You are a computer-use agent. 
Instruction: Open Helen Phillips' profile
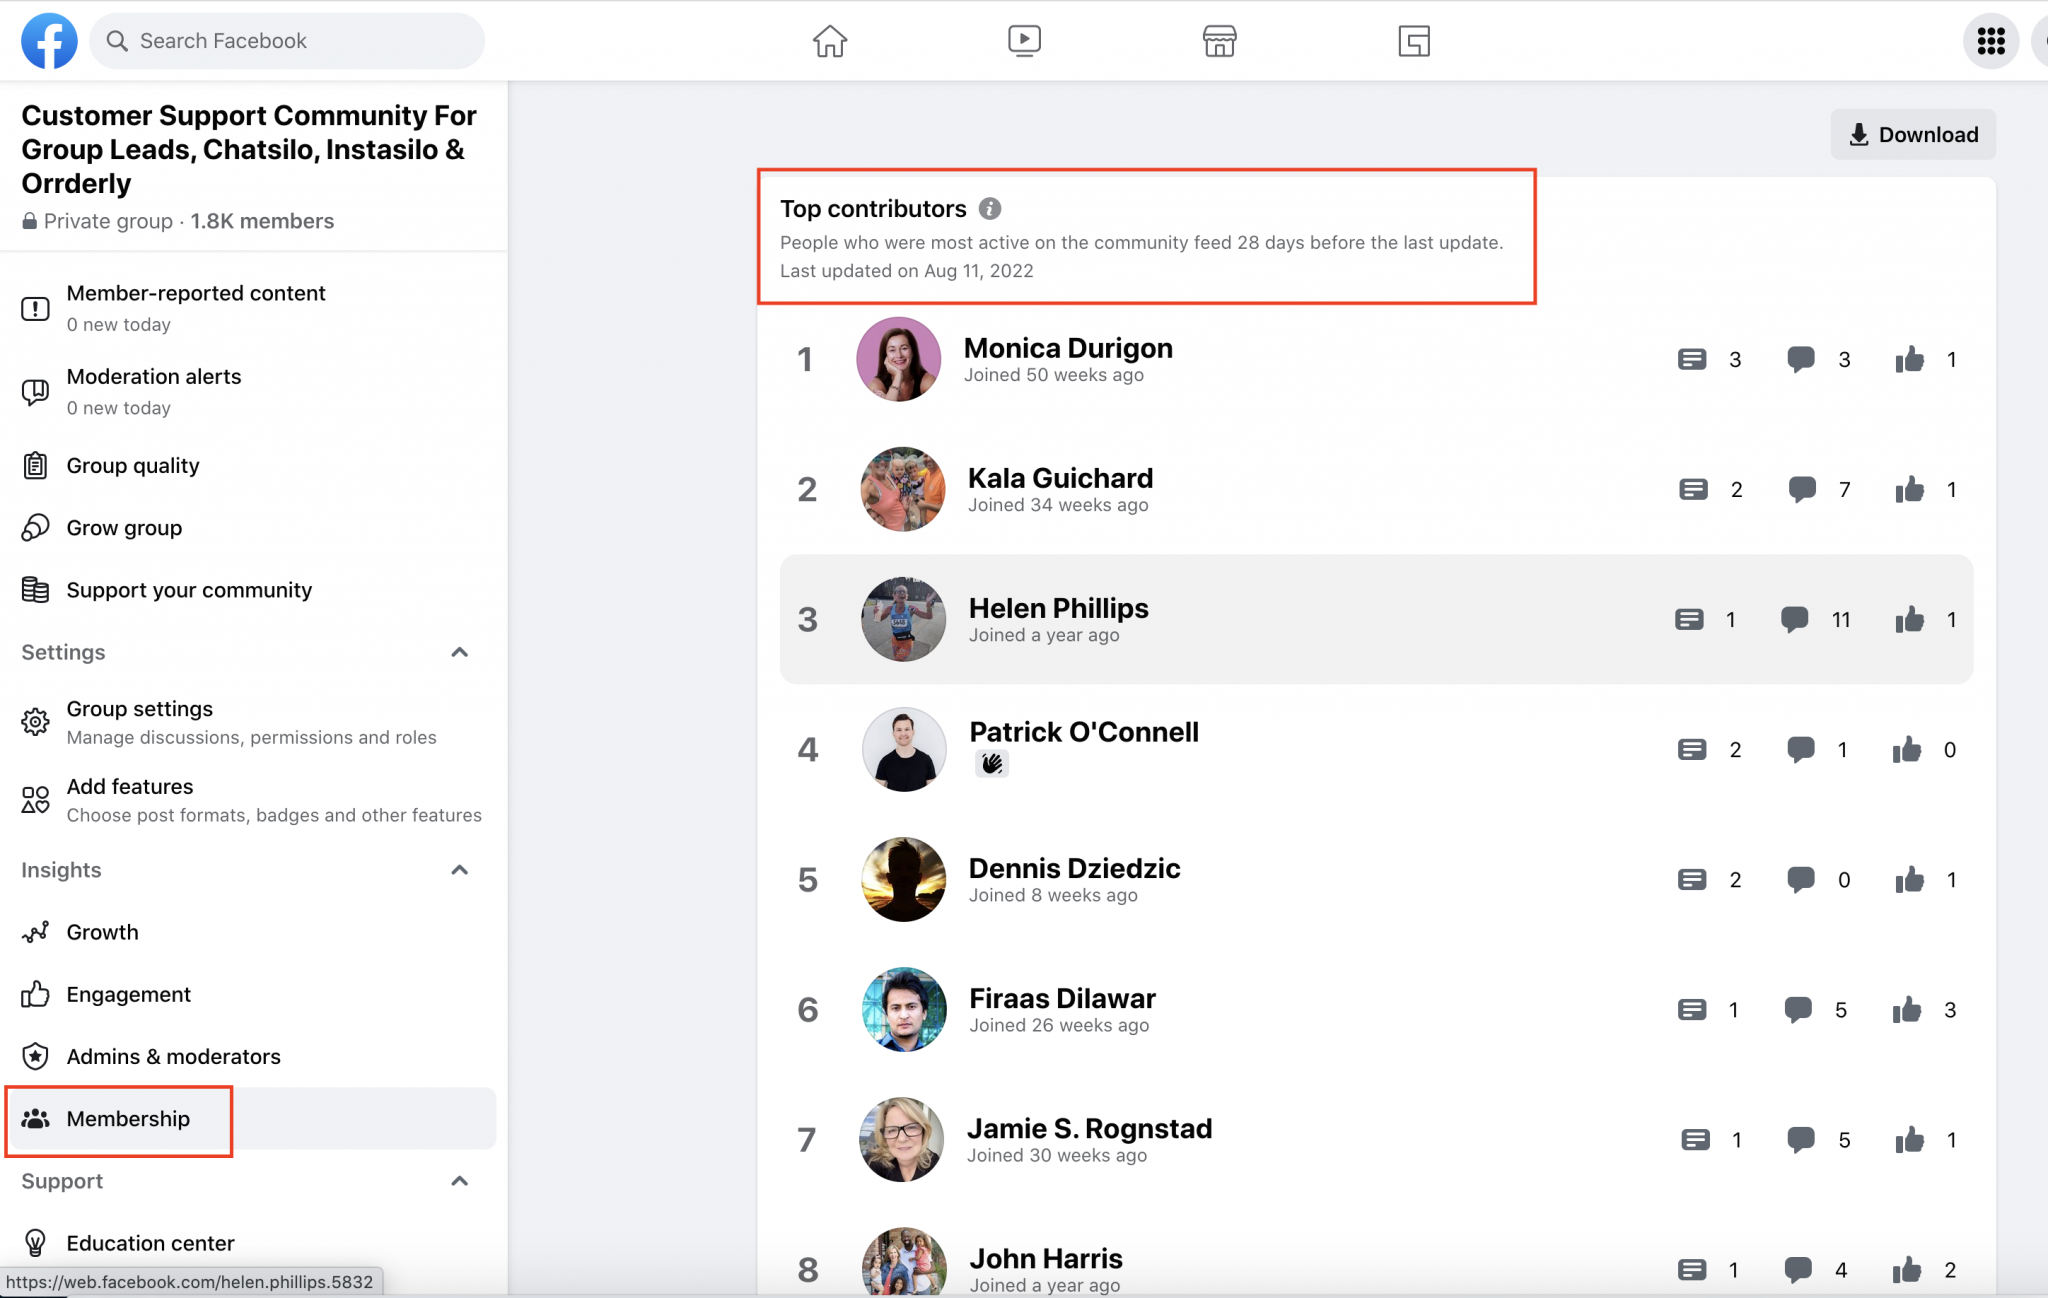1058,608
